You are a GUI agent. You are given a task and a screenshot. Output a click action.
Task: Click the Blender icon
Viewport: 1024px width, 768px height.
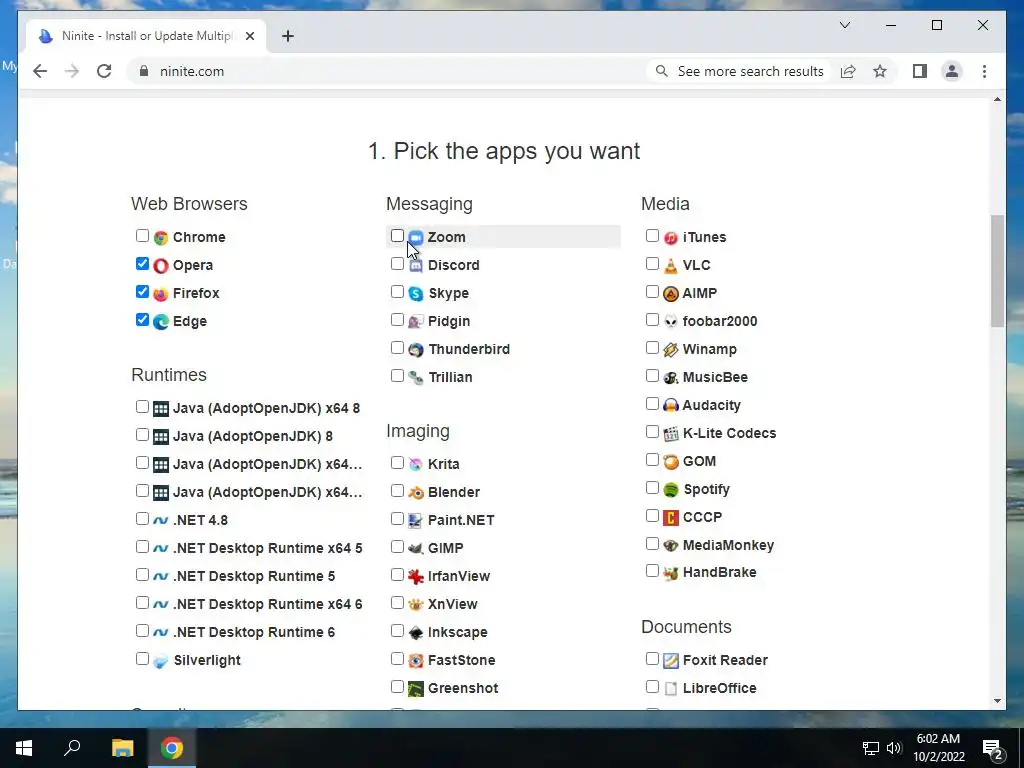coord(416,492)
